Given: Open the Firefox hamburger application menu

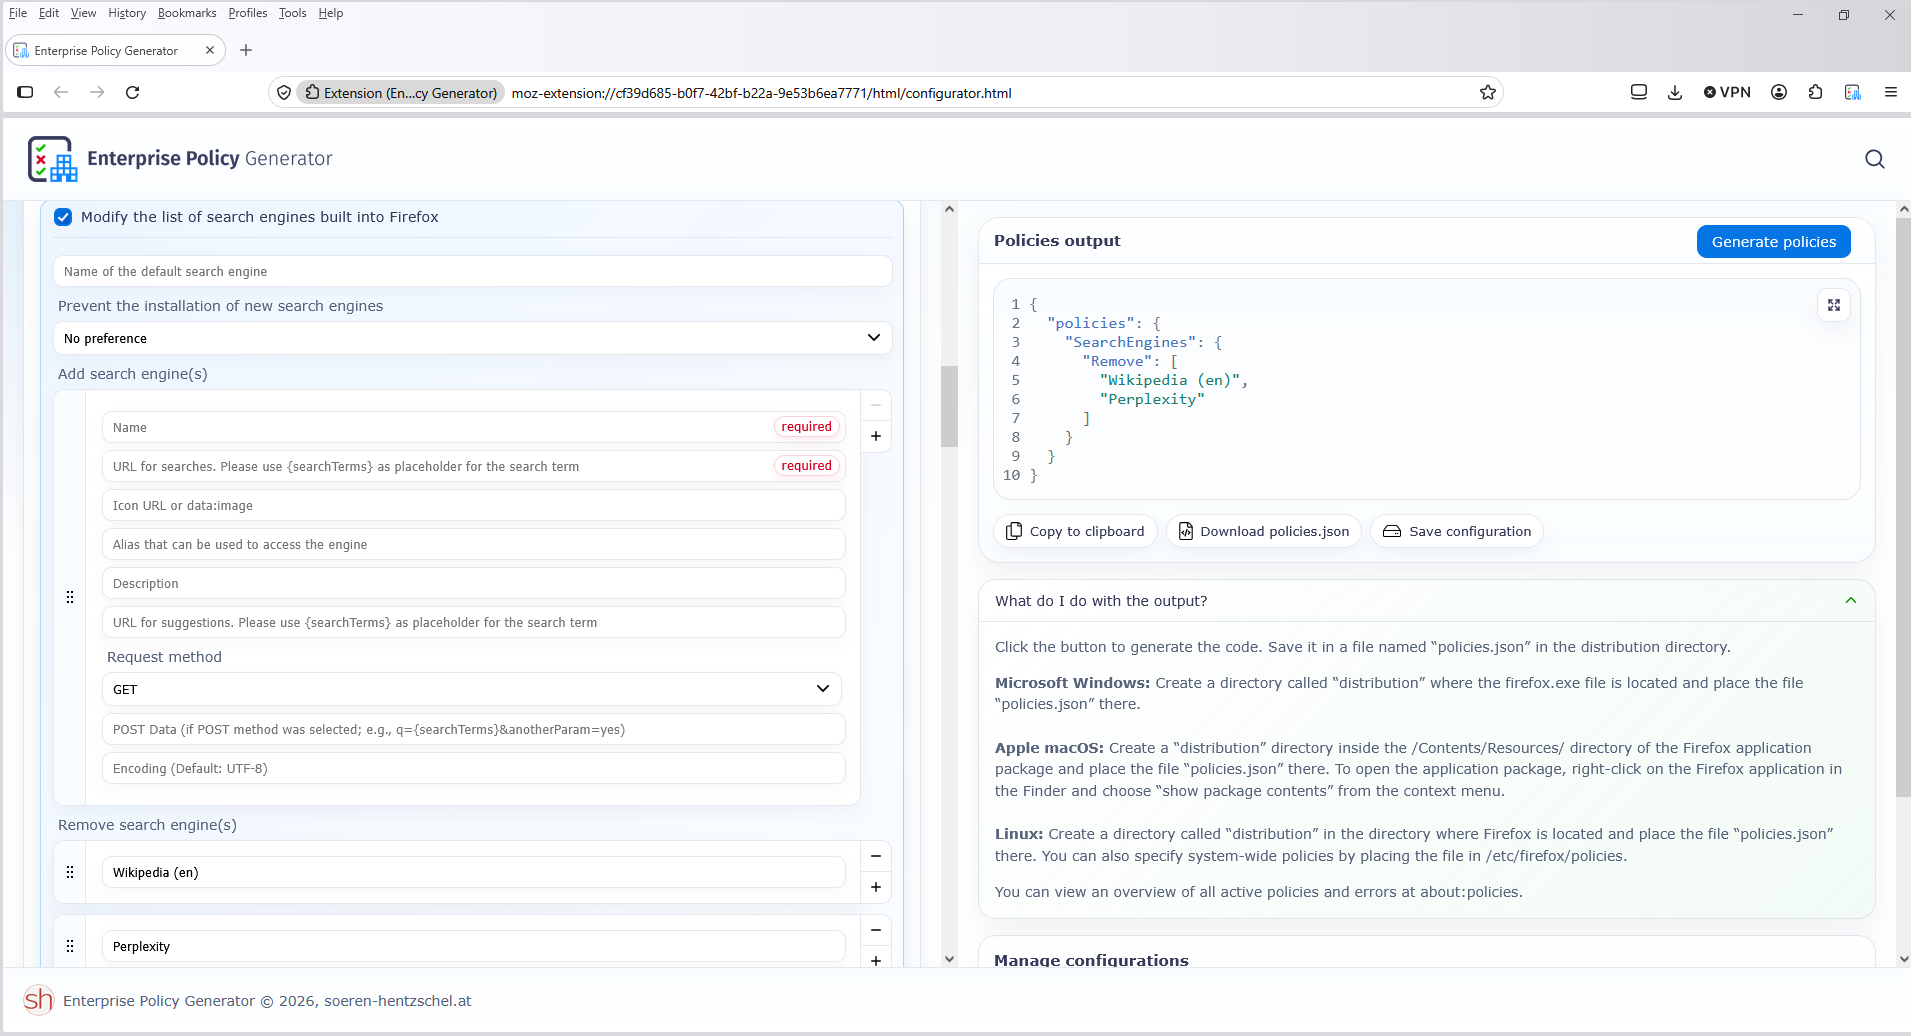Looking at the screenshot, I should tap(1890, 92).
